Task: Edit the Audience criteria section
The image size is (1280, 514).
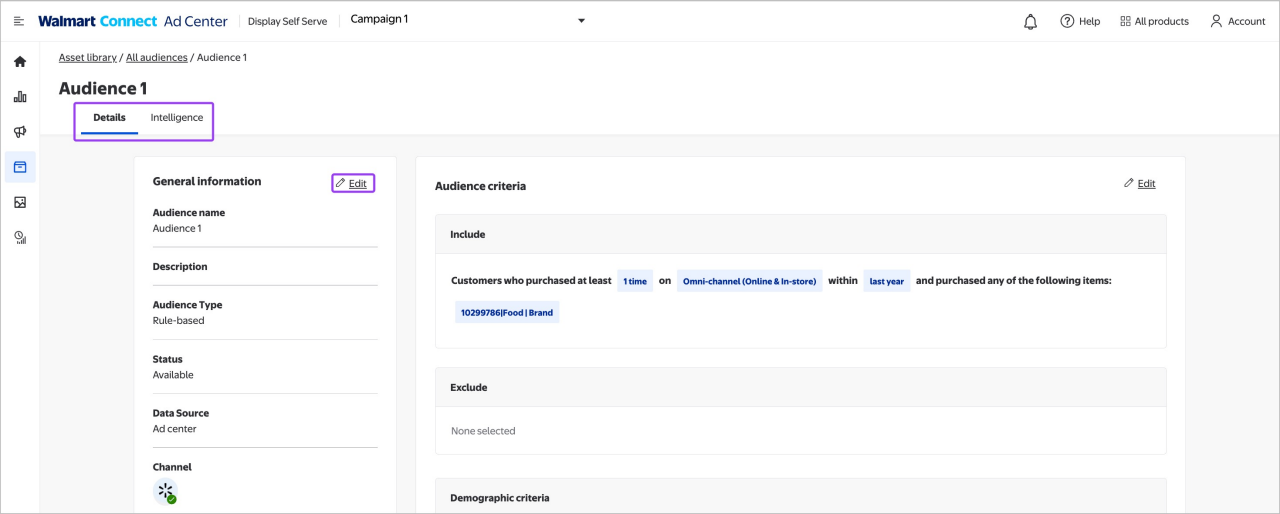Action: 1140,183
